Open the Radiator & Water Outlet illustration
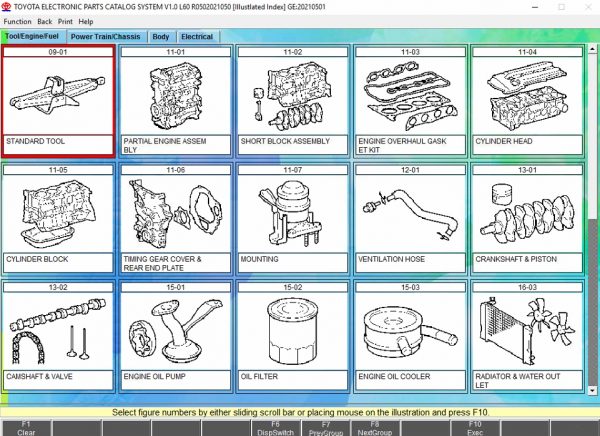The height and width of the screenshot is (436, 600). pos(527,331)
